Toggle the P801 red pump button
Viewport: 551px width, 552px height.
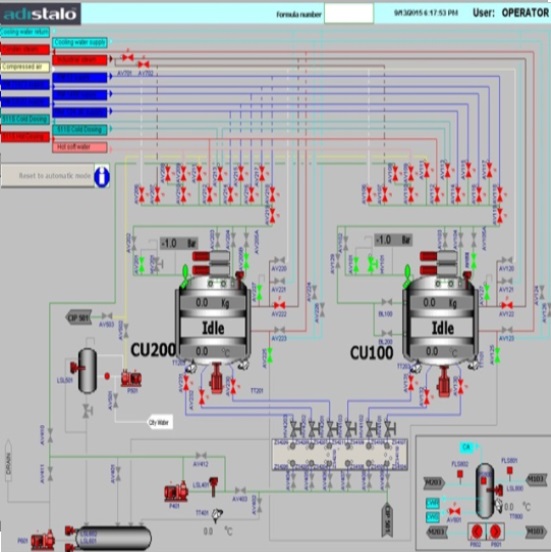point(495,531)
